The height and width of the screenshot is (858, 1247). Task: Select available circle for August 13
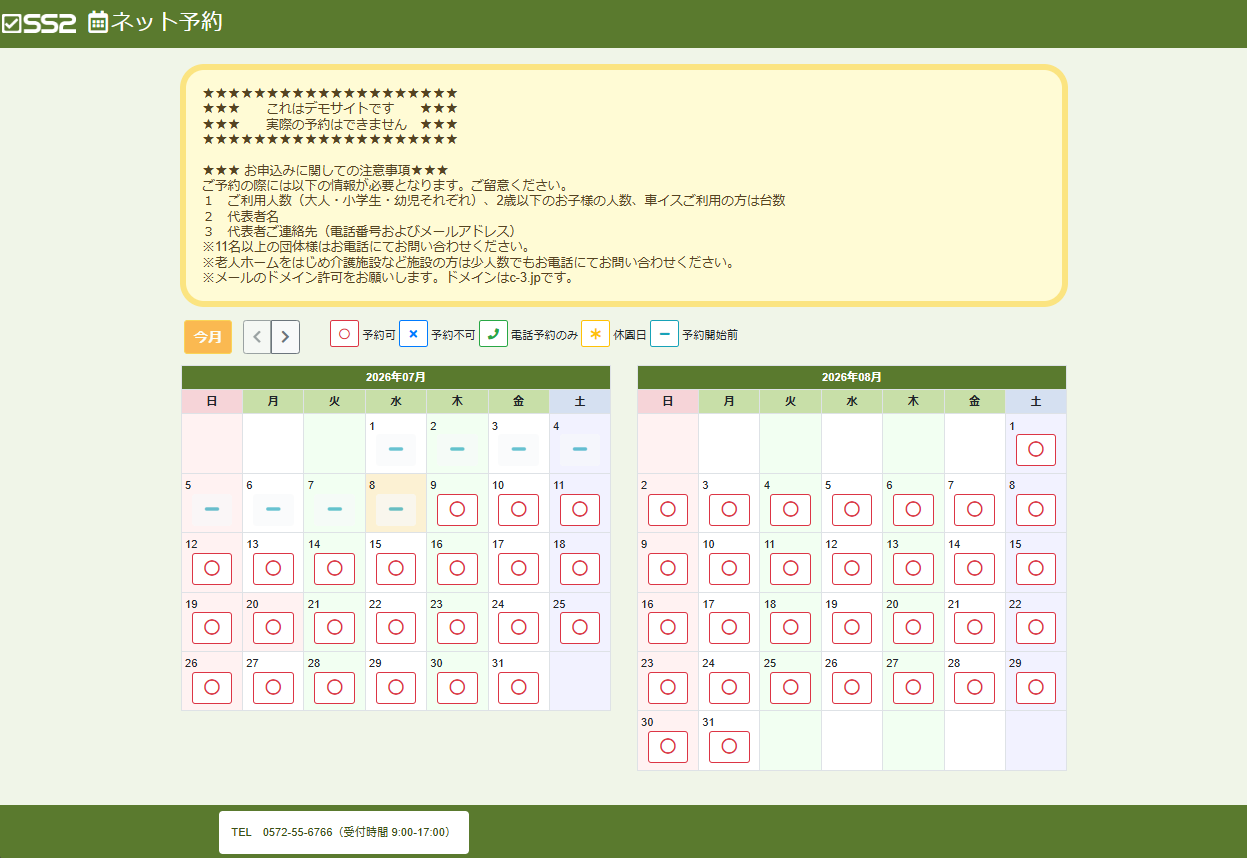913,568
